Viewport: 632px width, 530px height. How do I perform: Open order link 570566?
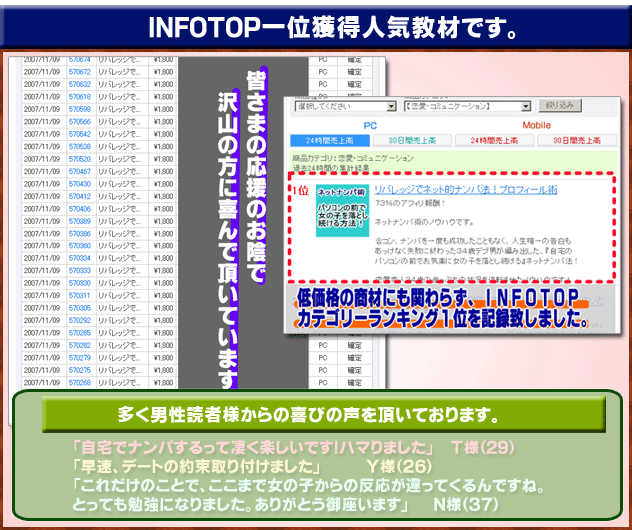pos(79,122)
